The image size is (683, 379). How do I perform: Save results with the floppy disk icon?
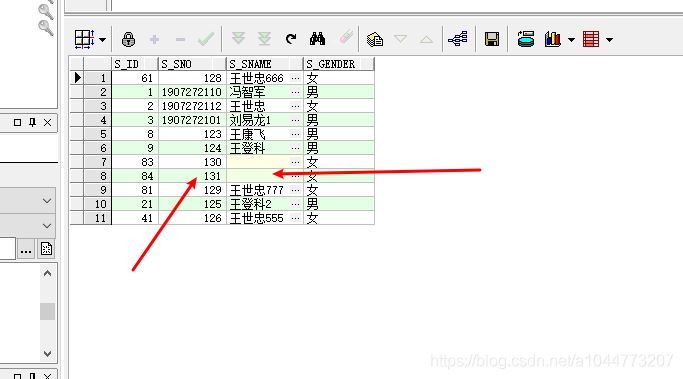coord(492,39)
